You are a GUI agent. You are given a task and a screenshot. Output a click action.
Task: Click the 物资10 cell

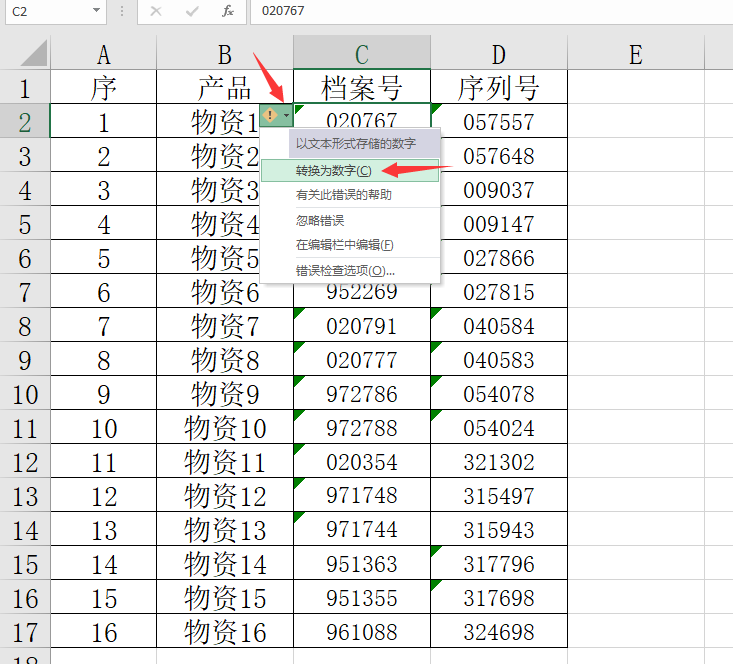[x=225, y=427]
